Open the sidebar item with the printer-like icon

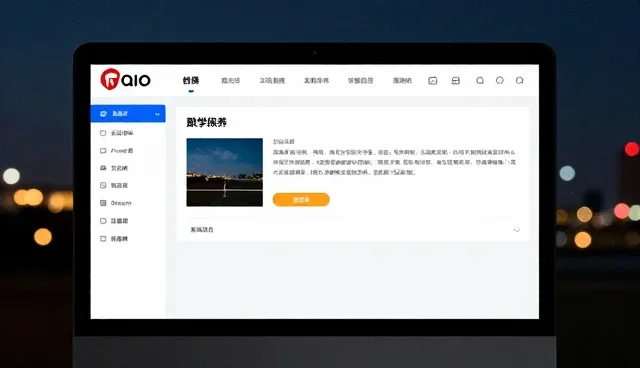114,168
